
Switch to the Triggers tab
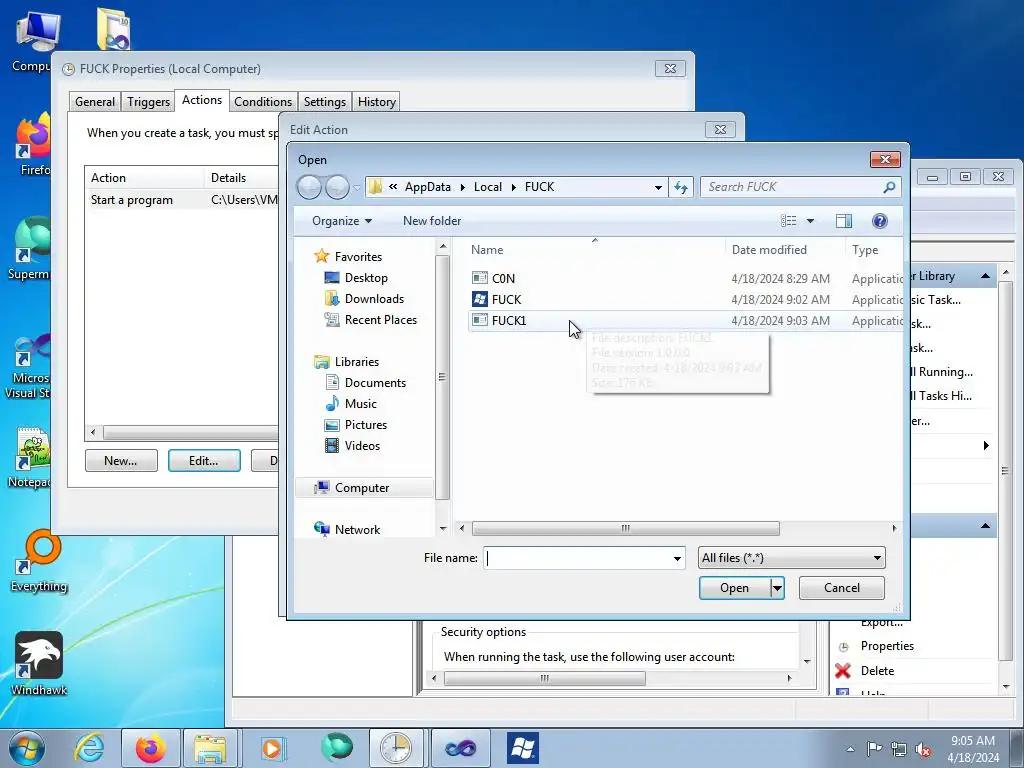[x=148, y=102]
